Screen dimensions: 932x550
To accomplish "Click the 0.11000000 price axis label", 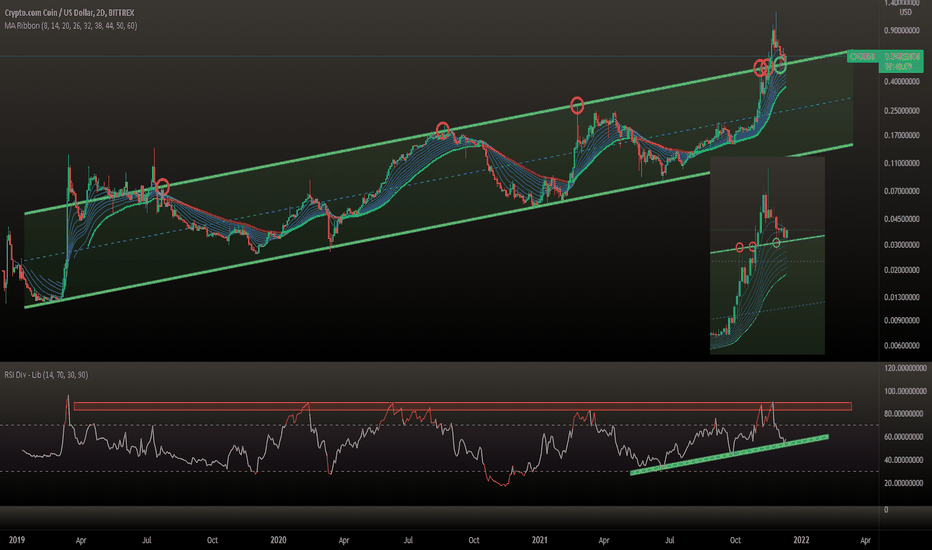I will tap(902, 163).
